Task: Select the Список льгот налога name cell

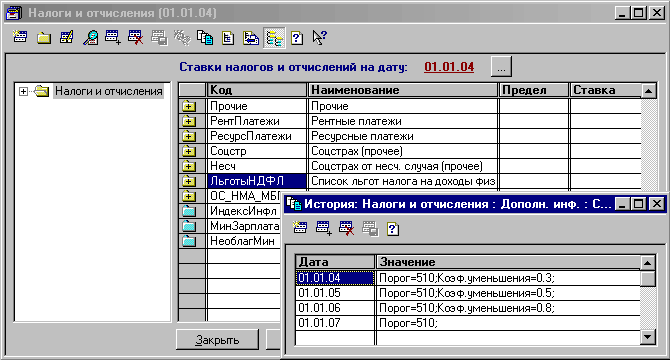Action: 403,181
